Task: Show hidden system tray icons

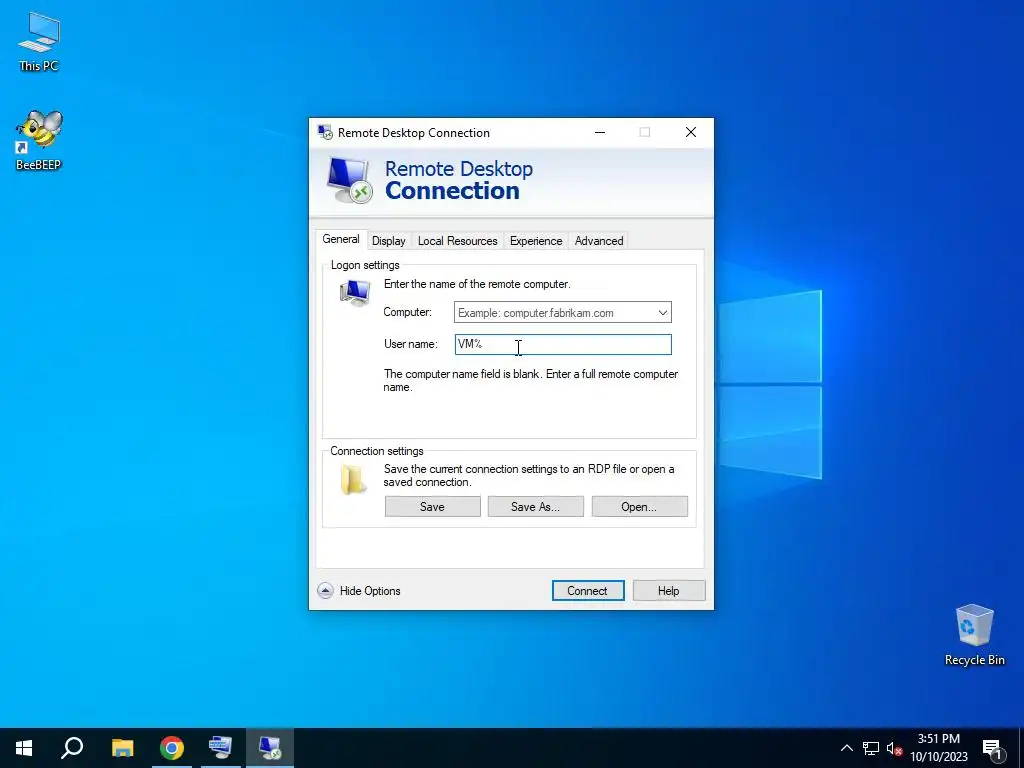Action: (846, 748)
